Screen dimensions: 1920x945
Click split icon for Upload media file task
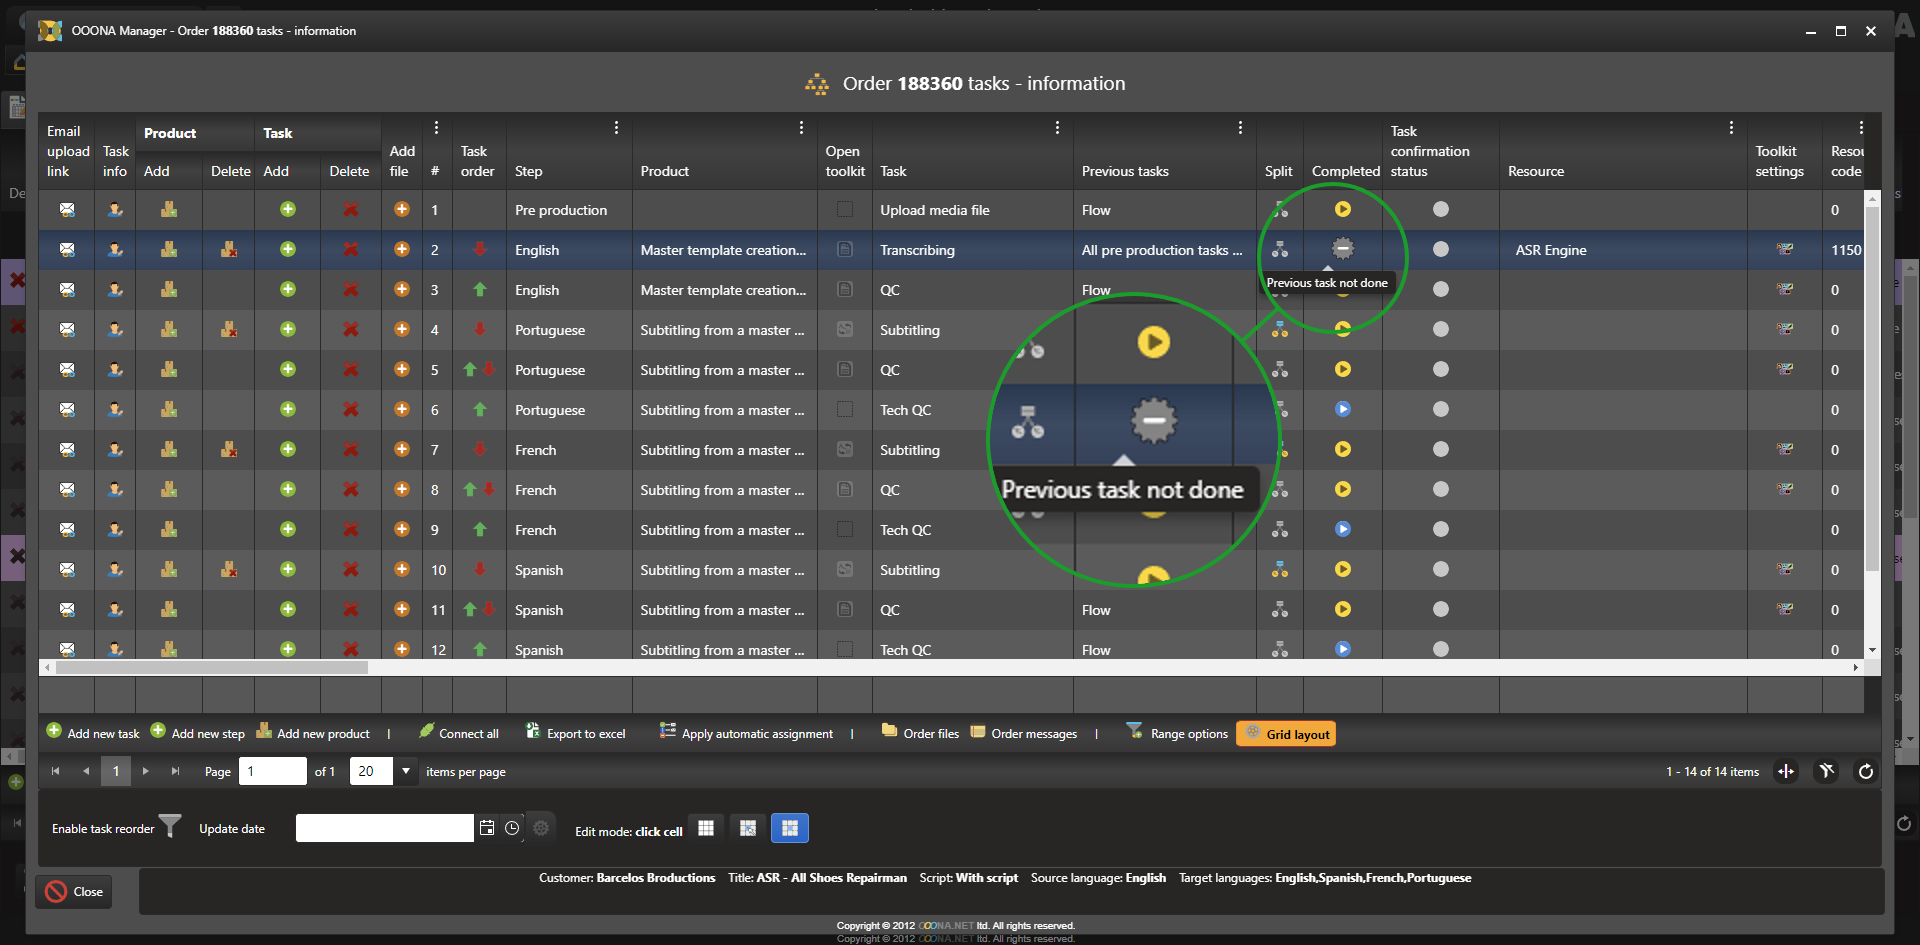coord(1279,210)
